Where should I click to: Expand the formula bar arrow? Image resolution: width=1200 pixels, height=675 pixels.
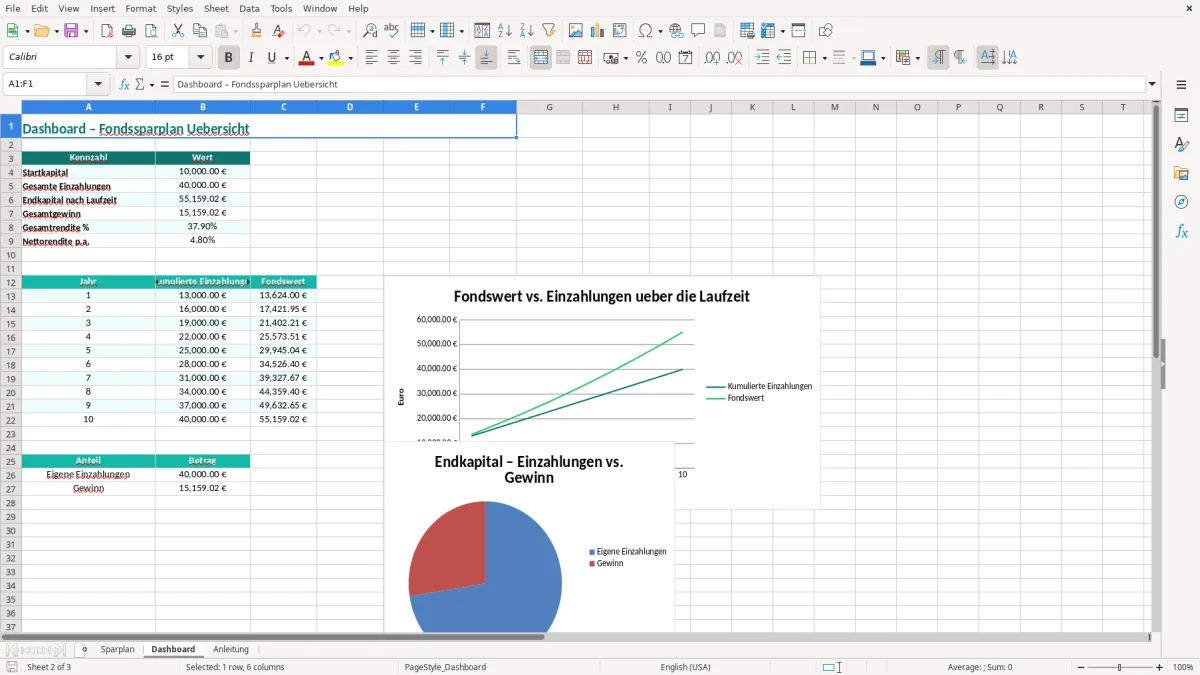pos(1152,84)
